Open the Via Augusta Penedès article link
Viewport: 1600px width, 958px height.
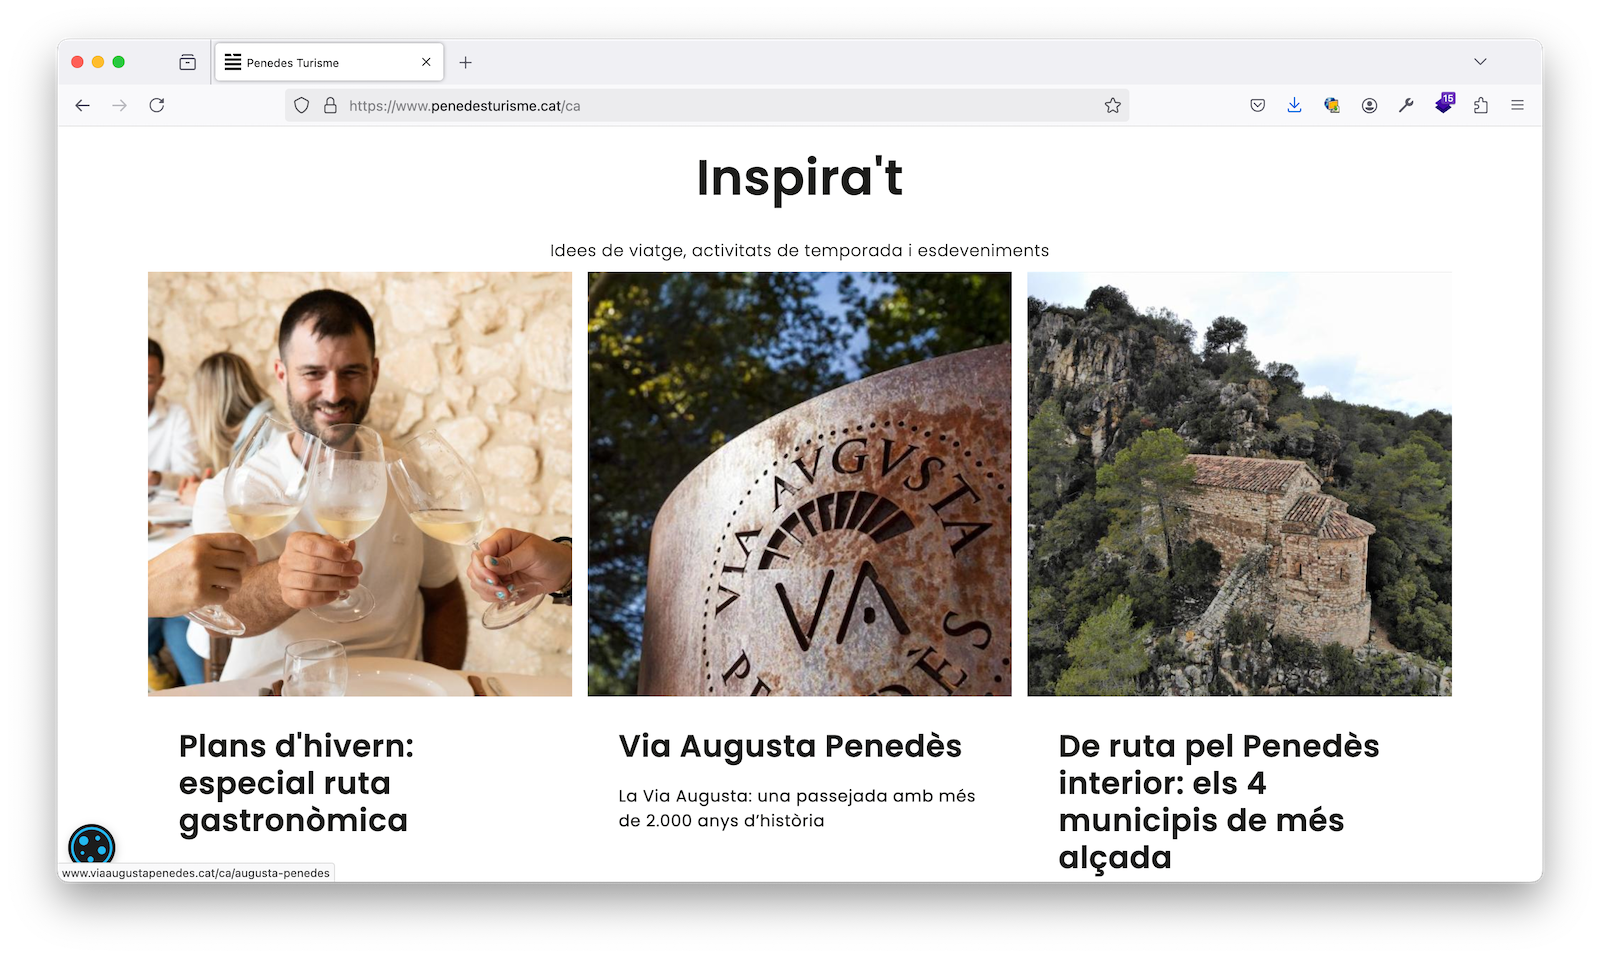790,746
